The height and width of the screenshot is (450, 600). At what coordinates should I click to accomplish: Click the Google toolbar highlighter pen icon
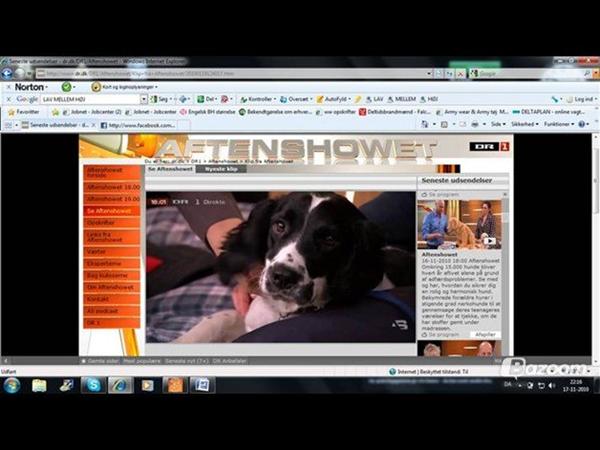pyautogui.click(x=358, y=99)
